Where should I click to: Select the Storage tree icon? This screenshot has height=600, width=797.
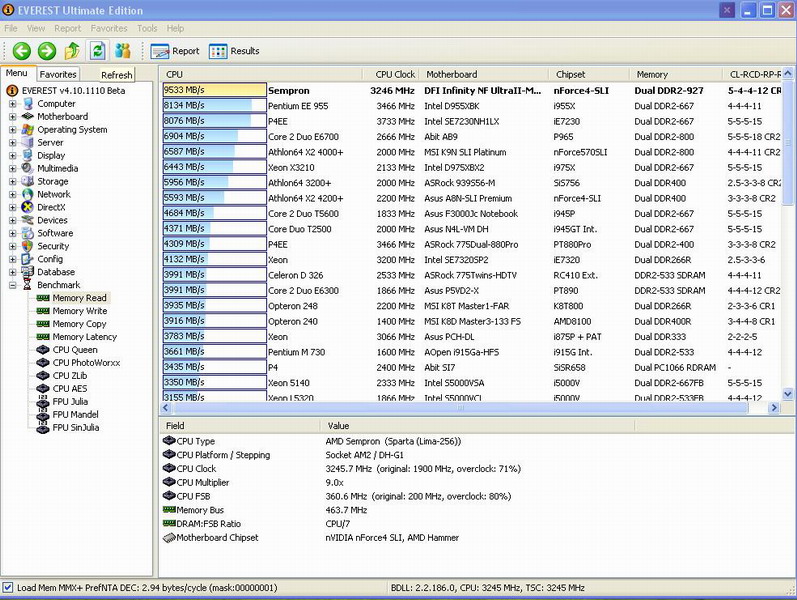(28, 182)
